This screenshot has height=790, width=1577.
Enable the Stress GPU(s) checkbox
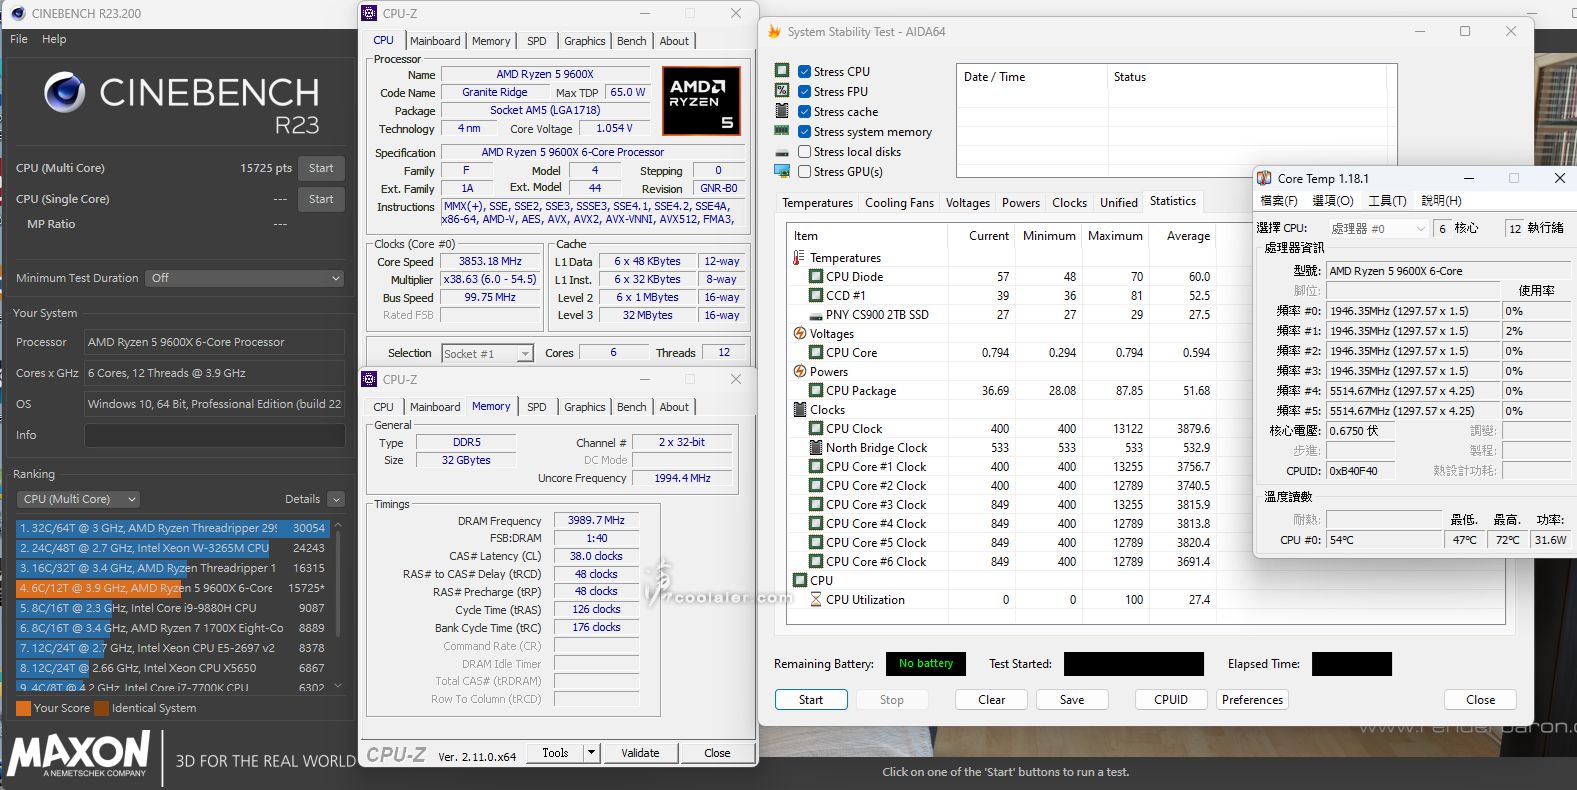point(804,171)
